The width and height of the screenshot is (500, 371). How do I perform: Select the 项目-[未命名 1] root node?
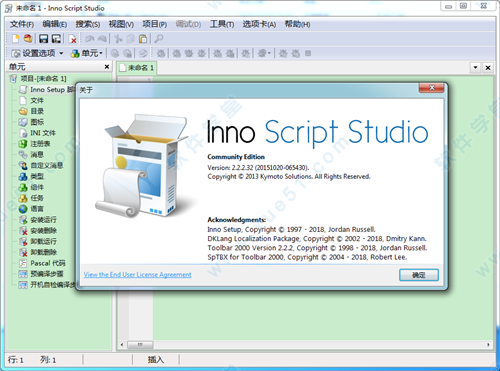click(43, 79)
